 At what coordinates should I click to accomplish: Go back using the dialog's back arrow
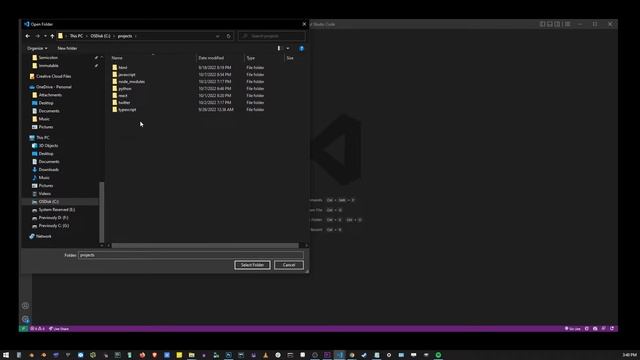point(28,36)
